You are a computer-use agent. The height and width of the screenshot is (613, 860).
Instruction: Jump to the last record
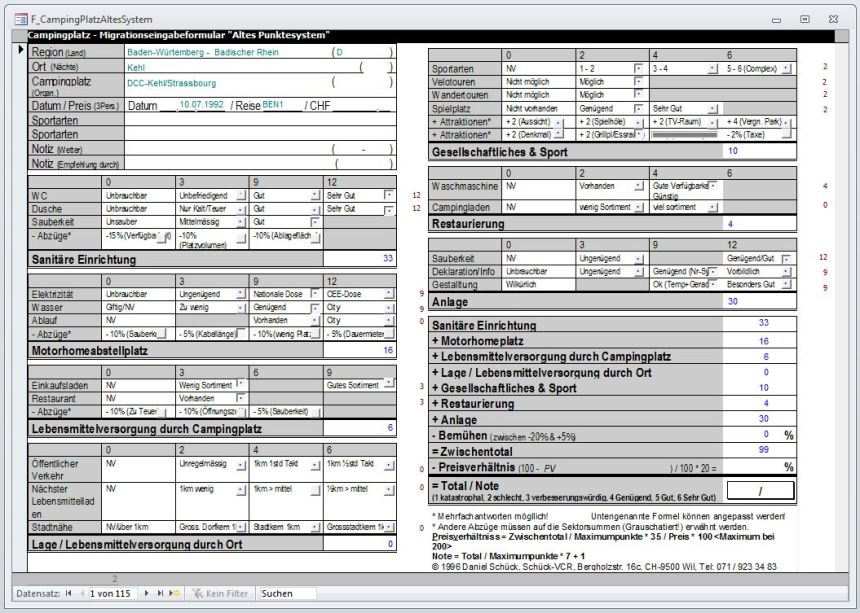click(159, 593)
